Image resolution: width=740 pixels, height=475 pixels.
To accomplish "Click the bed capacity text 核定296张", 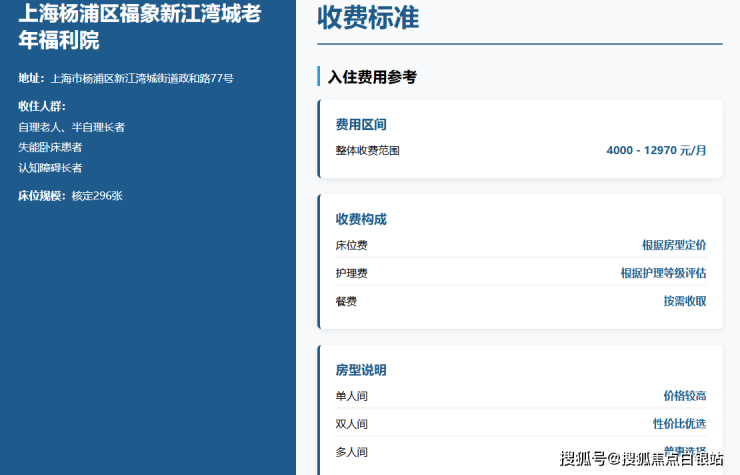I will (97, 196).
